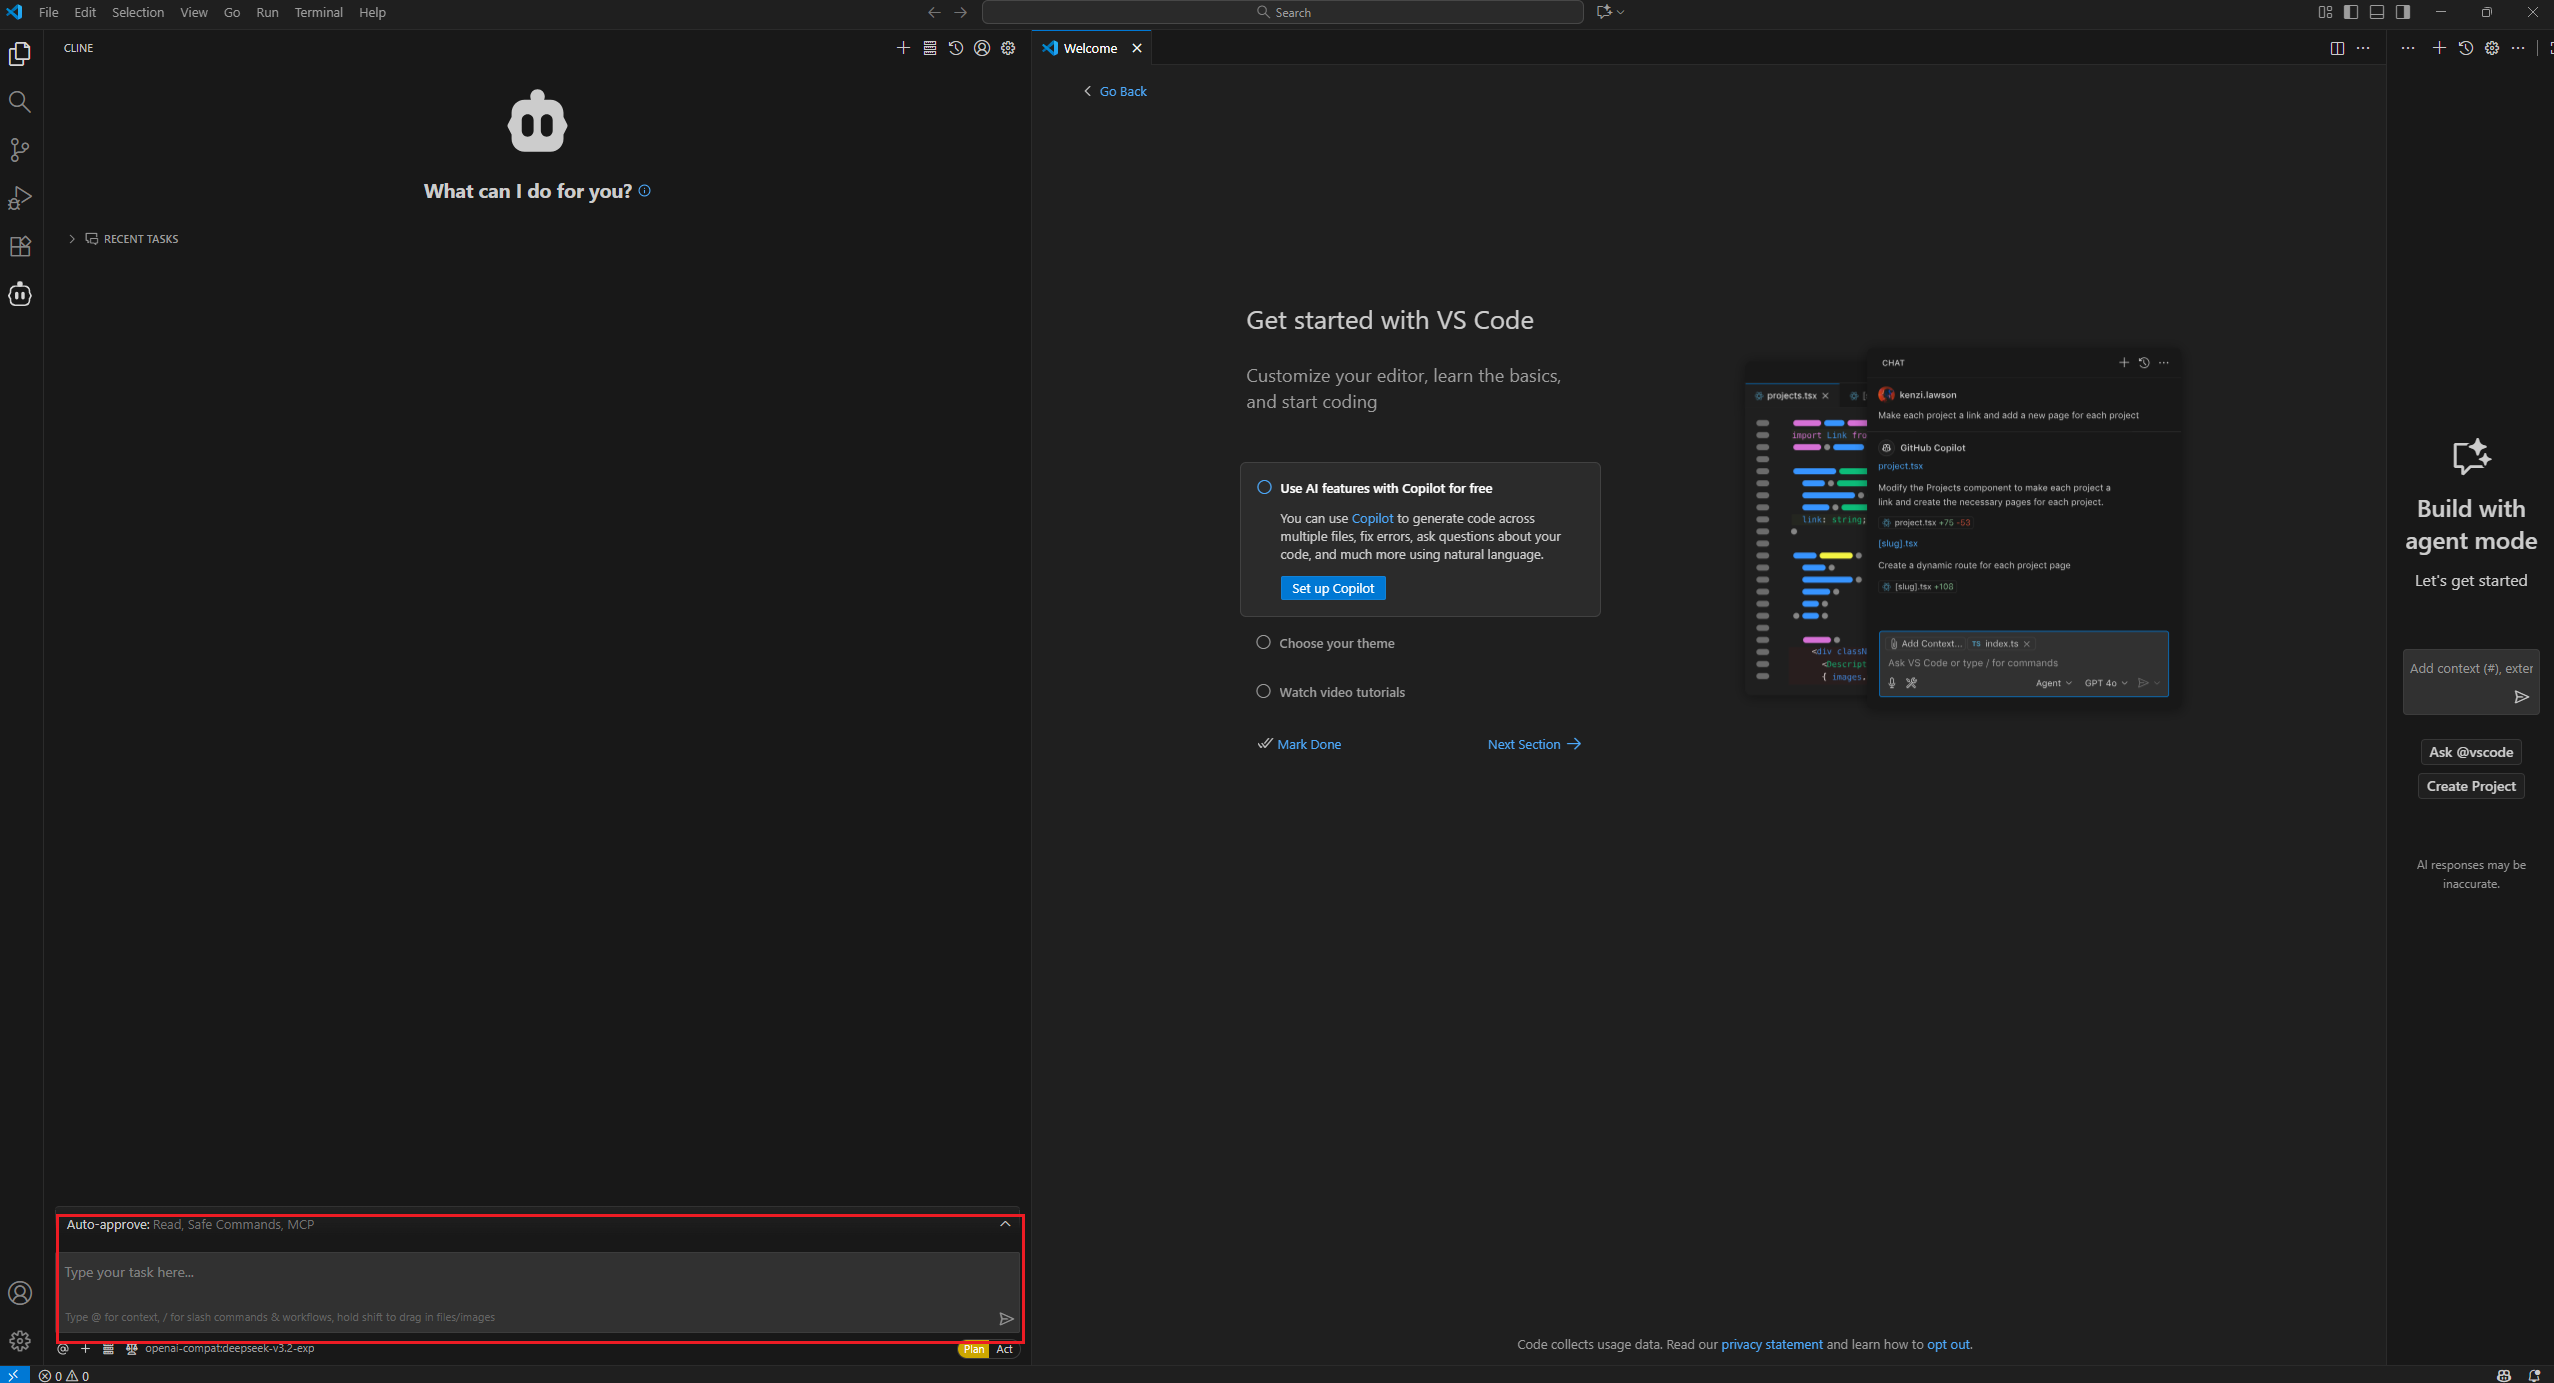Open Cline MCP servers icon
Screen dimensions: 2554x1383
tap(930, 48)
